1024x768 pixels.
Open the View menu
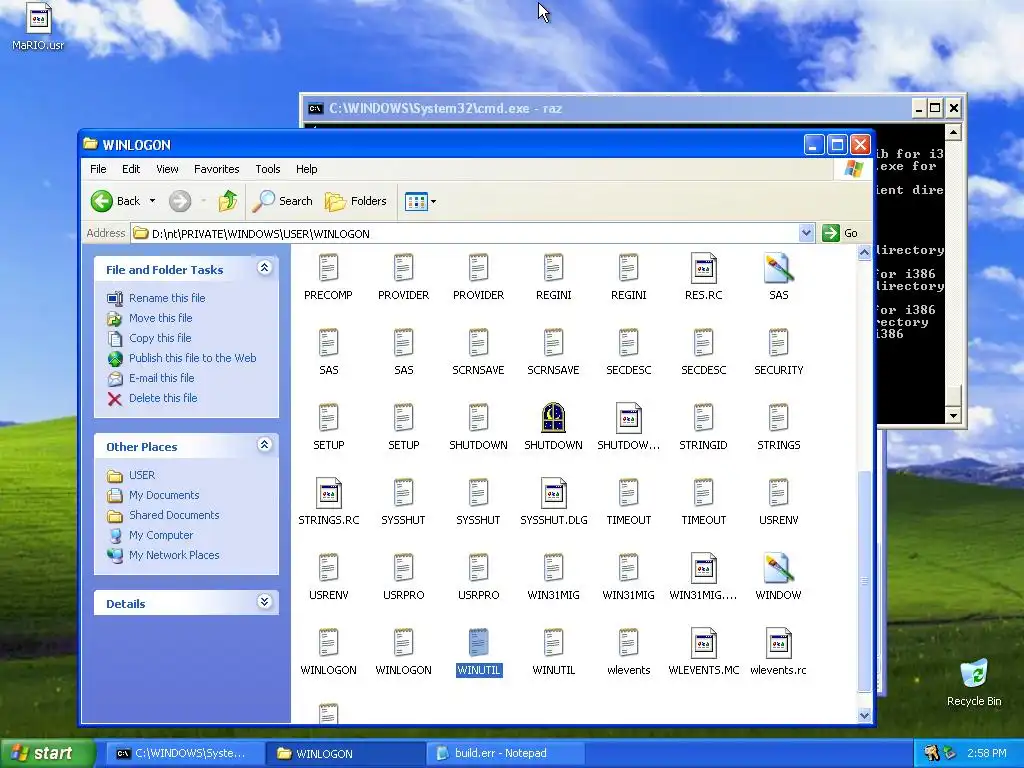tap(167, 169)
